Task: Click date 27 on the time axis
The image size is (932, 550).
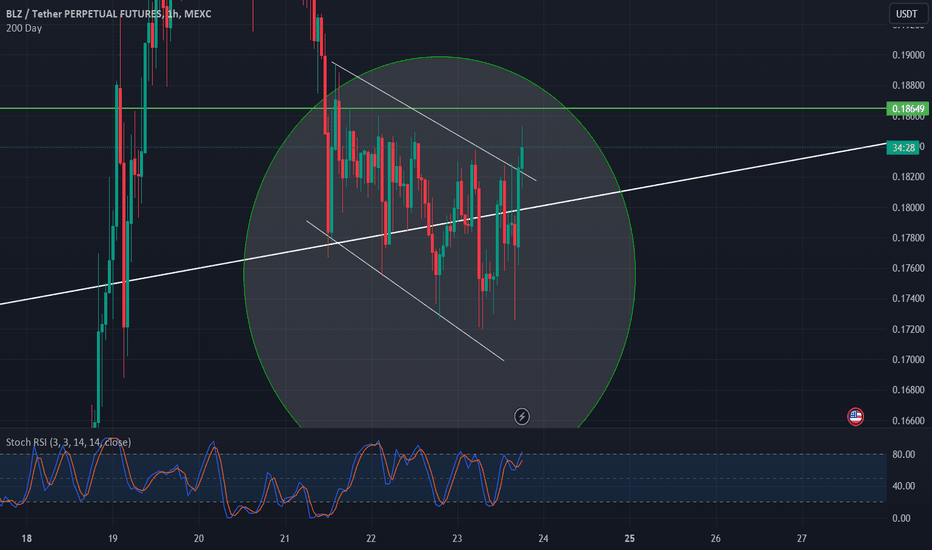Action: point(802,538)
